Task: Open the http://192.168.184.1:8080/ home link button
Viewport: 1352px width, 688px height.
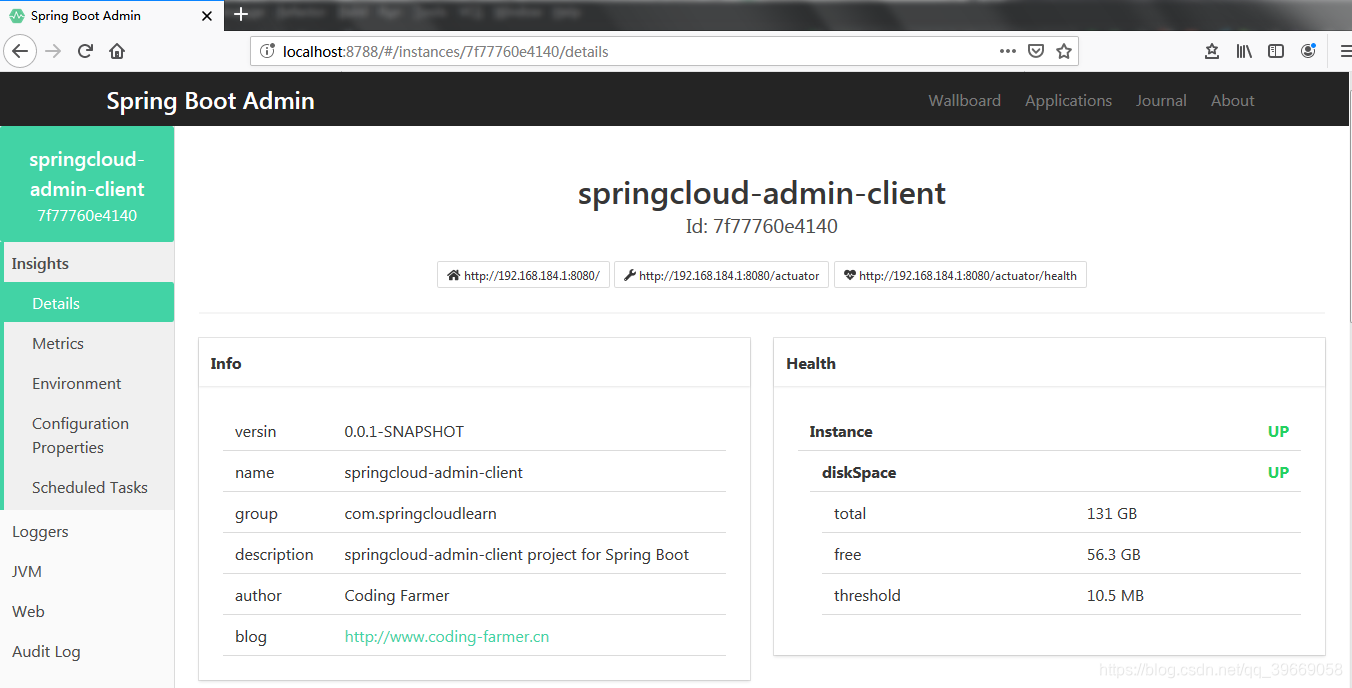Action: tap(523, 275)
